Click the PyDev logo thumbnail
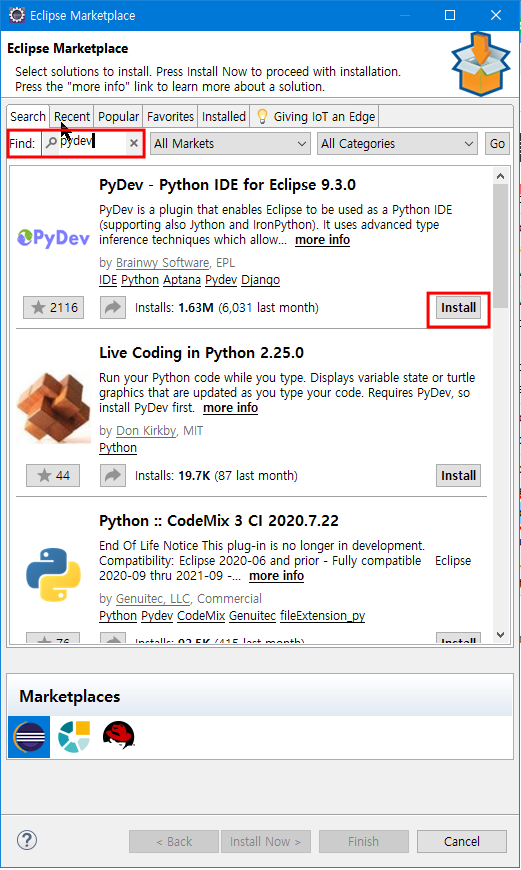 coord(53,238)
